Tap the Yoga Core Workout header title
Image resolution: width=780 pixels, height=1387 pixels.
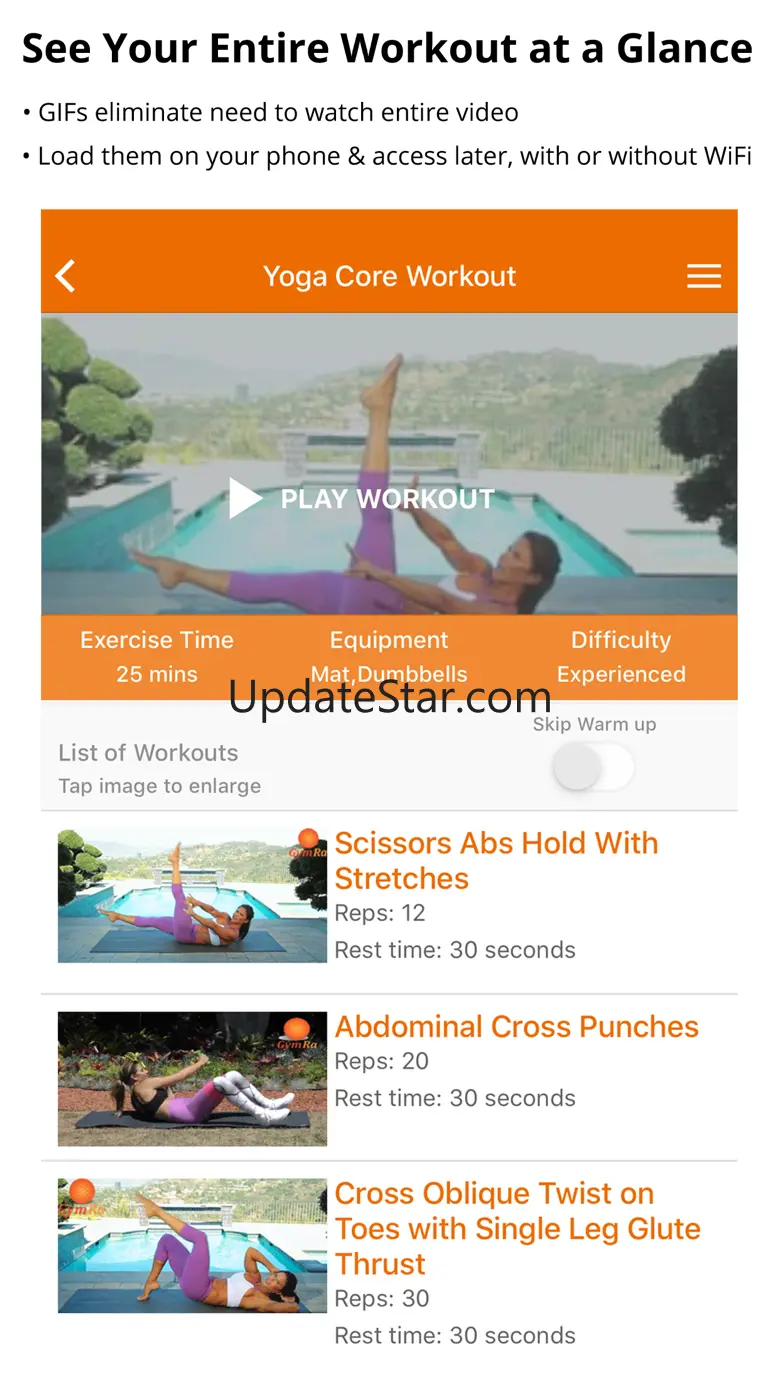389,276
